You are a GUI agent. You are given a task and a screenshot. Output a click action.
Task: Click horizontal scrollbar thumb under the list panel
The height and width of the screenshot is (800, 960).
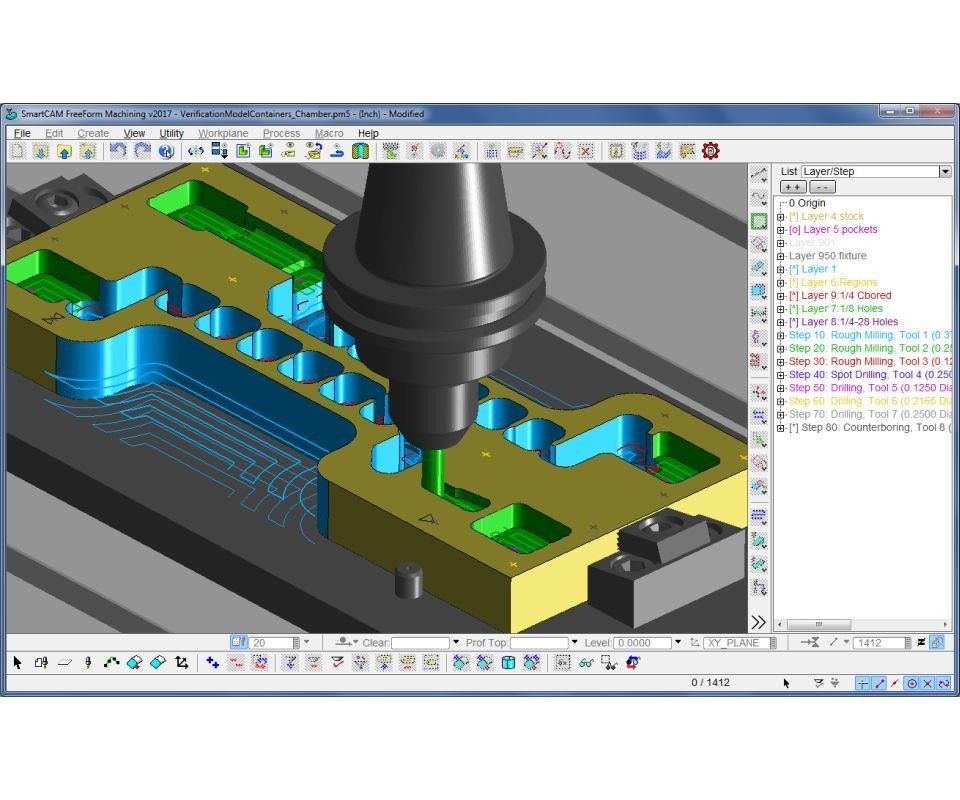tap(819, 624)
